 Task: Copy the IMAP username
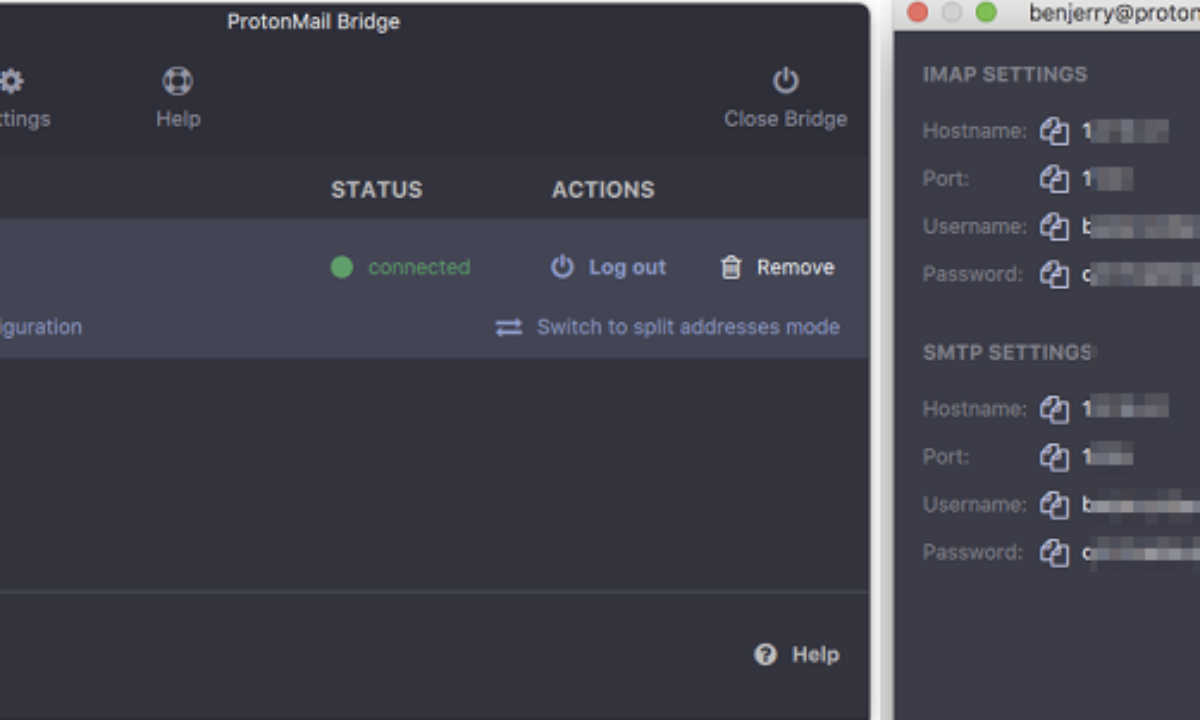(x=1054, y=227)
